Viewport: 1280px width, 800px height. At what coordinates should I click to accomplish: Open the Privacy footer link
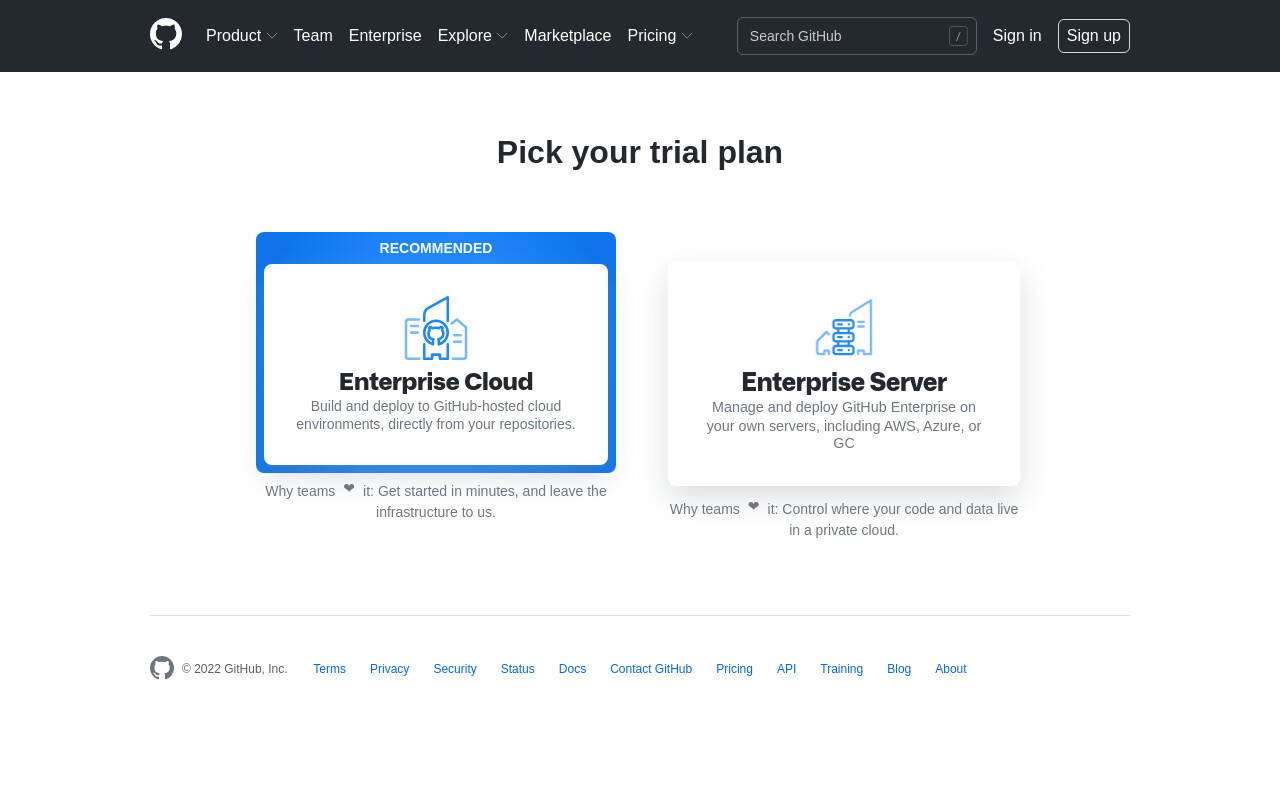[389, 669]
